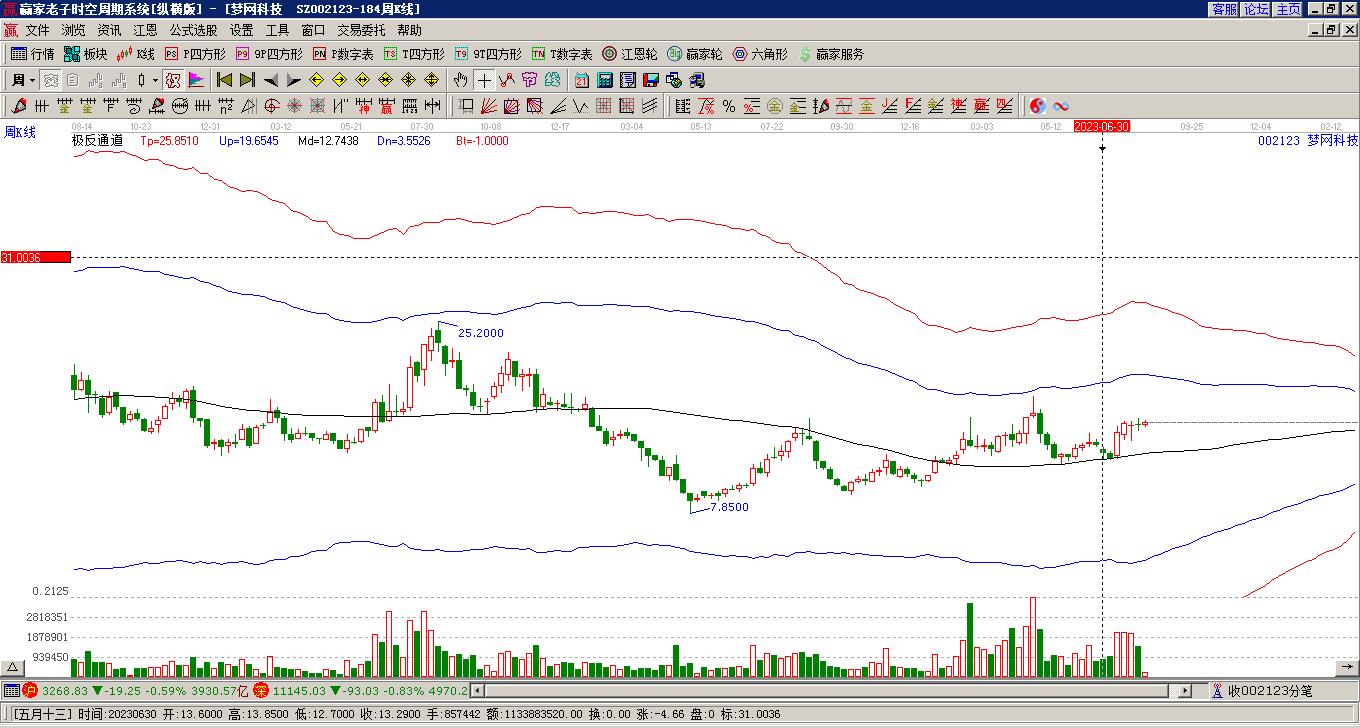The image size is (1360, 728).
Task: Click the volume panel collapse triangle
Action: 13,667
